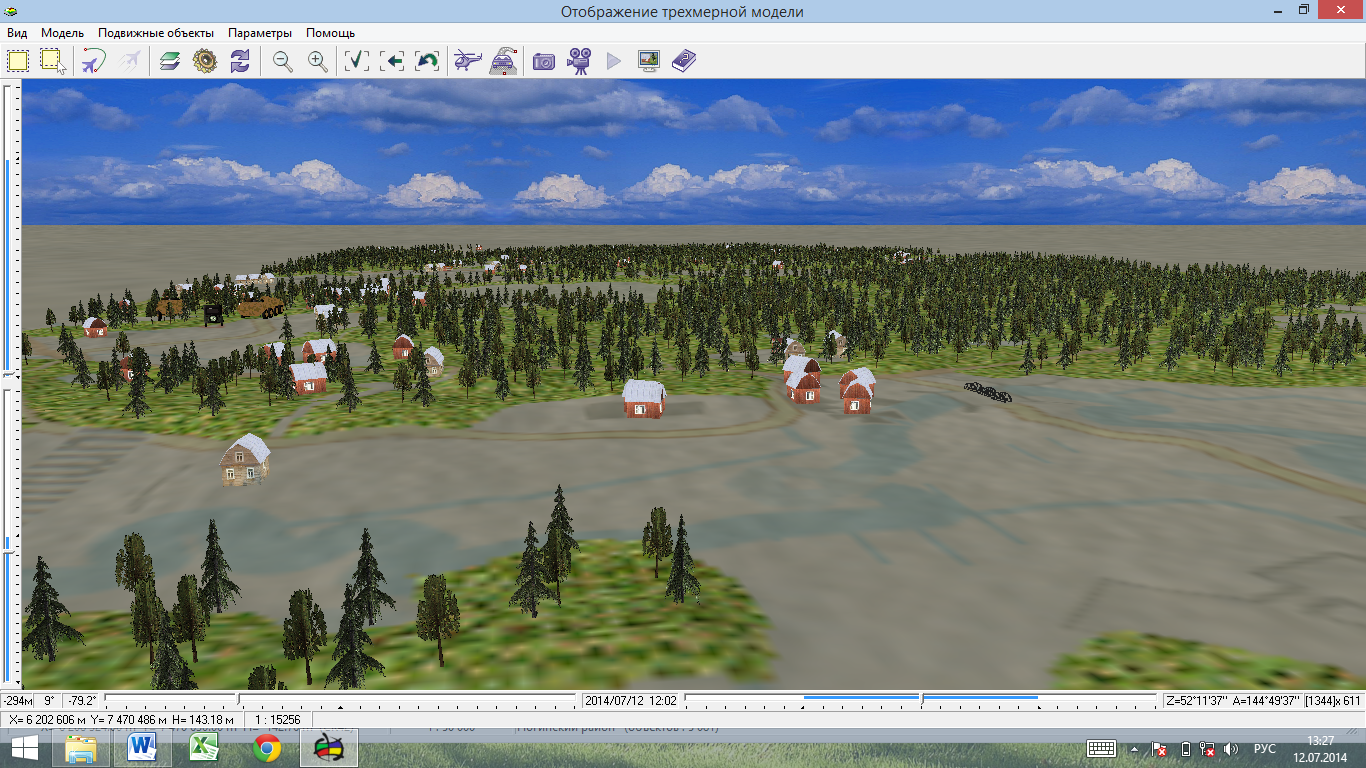The image size is (1366, 768).
Task: Click the 9° status value
Action: (x=49, y=701)
